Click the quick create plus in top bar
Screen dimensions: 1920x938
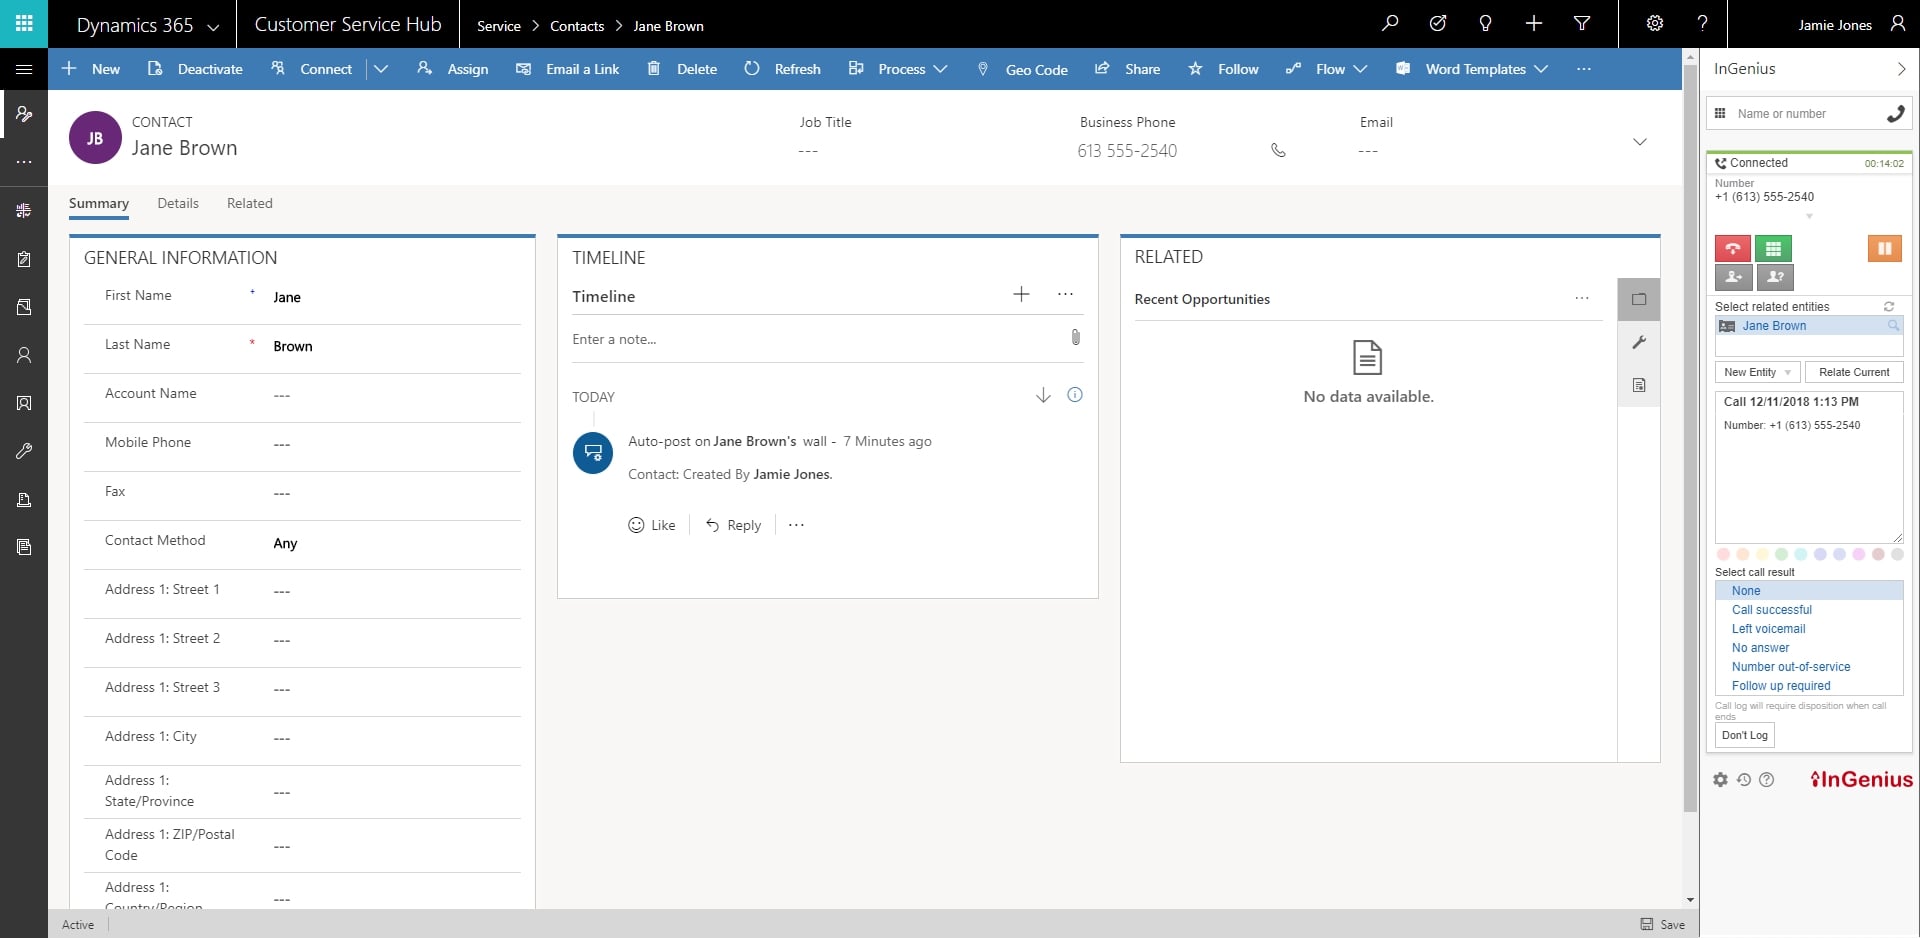point(1534,23)
